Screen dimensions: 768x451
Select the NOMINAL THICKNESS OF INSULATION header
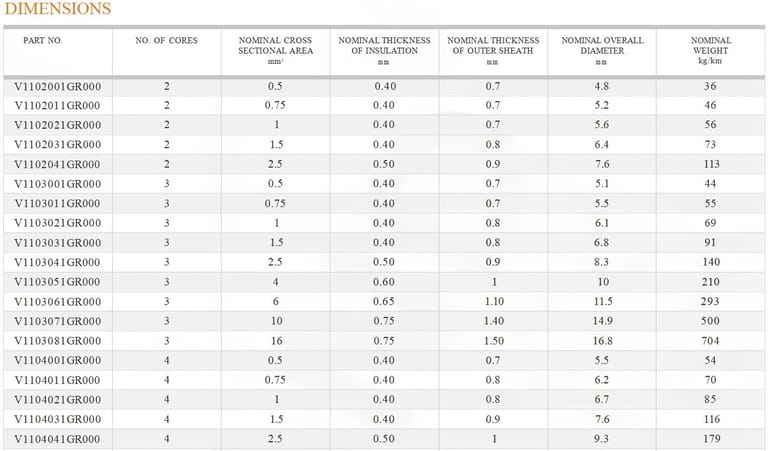(x=385, y=46)
